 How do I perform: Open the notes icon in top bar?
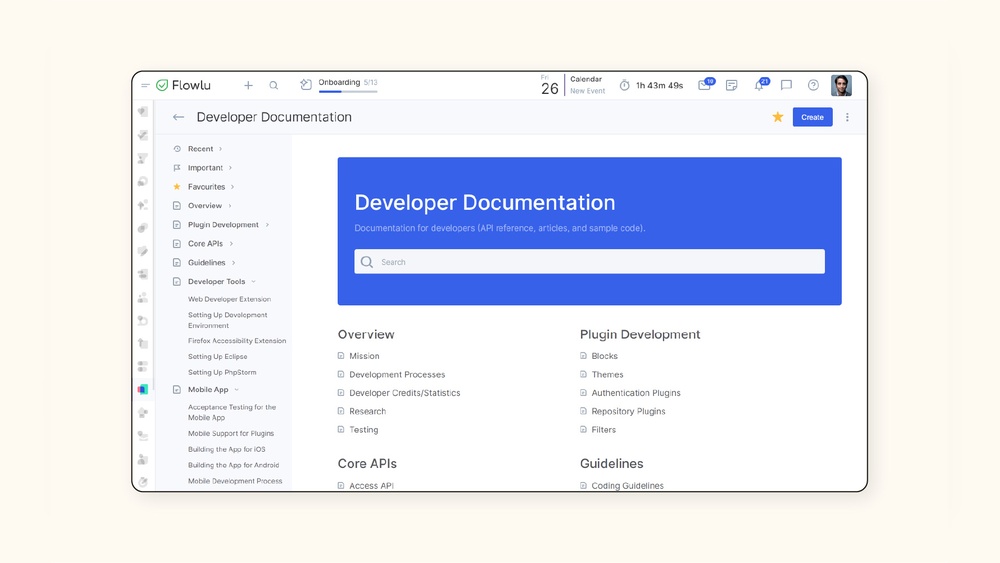click(x=731, y=86)
